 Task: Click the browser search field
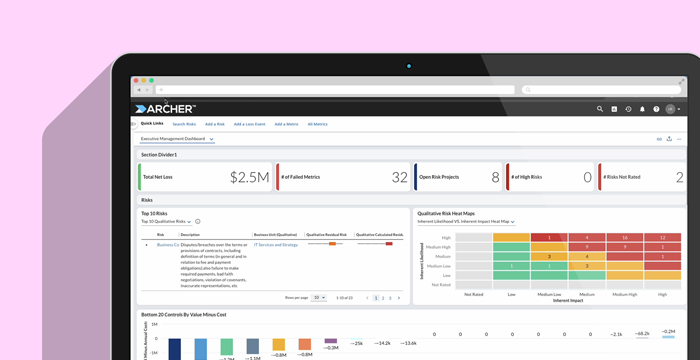coord(601,90)
